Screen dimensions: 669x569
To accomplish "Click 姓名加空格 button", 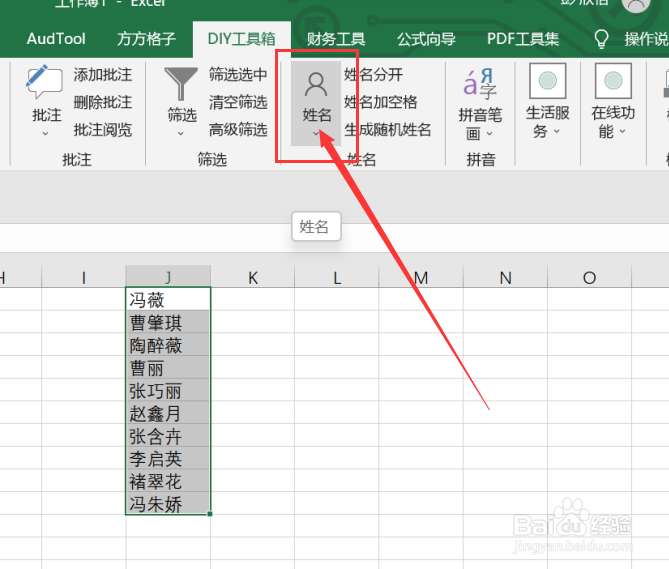I will (x=381, y=102).
